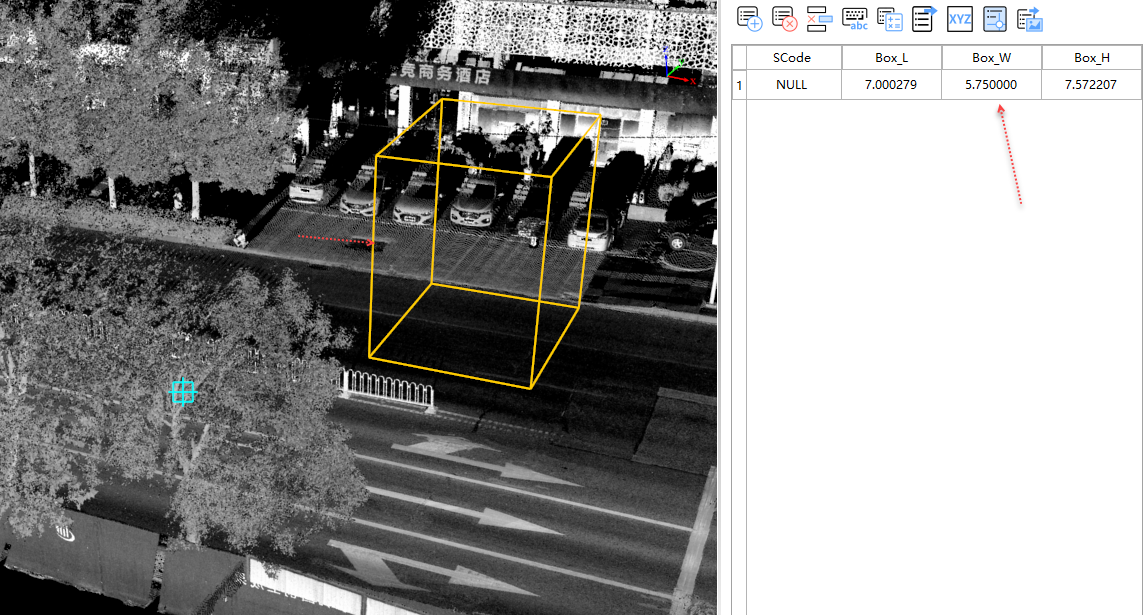Click the XYZ axis gizmo in viewport

(672, 62)
